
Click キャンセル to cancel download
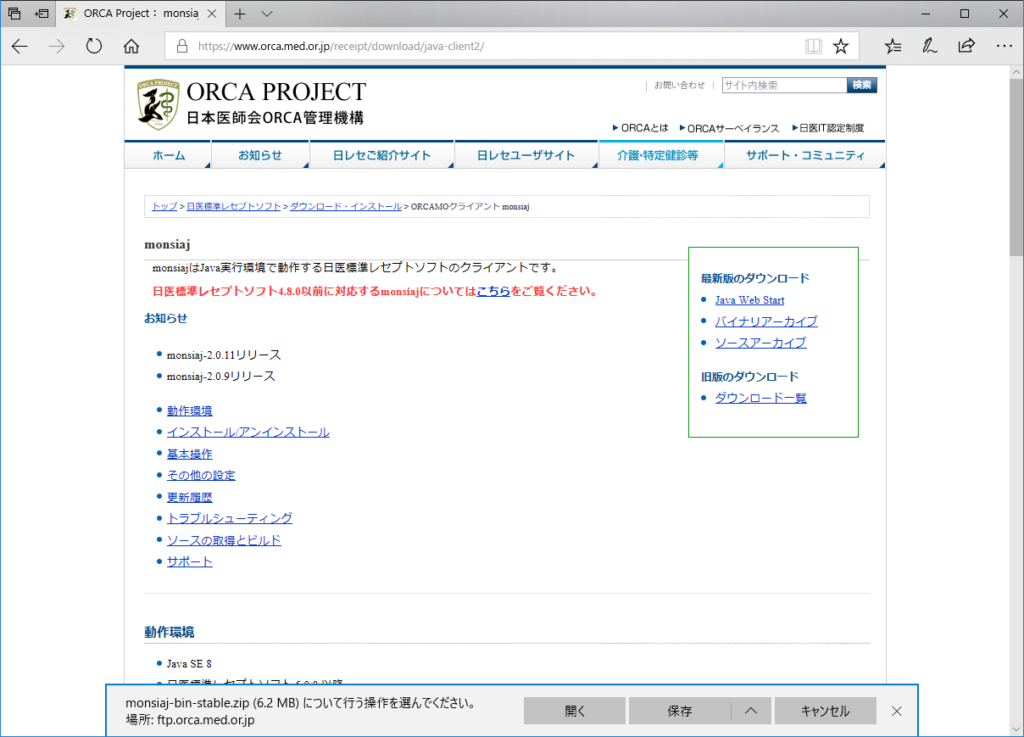click(x=825, y=711)
